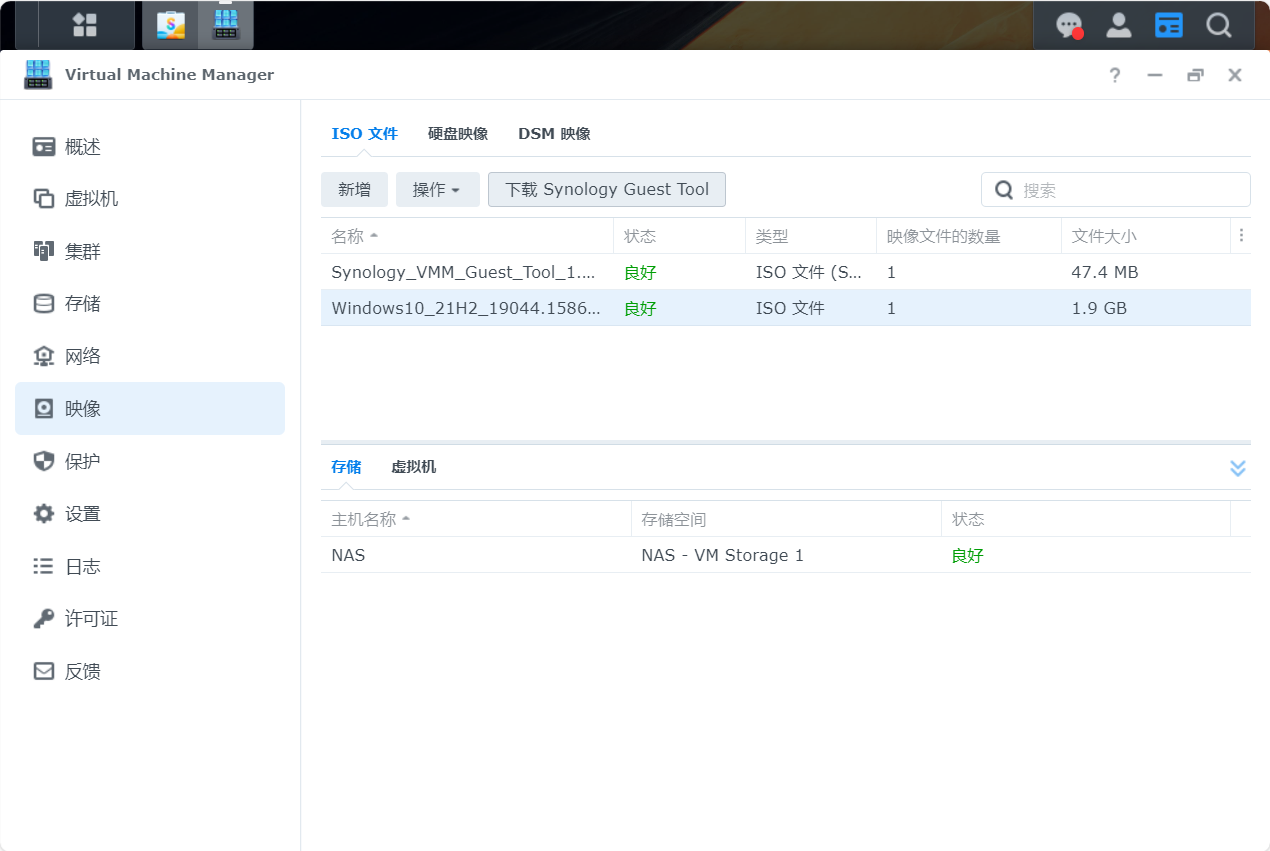
Task: Go to 虚拟机 in the sidebar
Action: [91, 199]
